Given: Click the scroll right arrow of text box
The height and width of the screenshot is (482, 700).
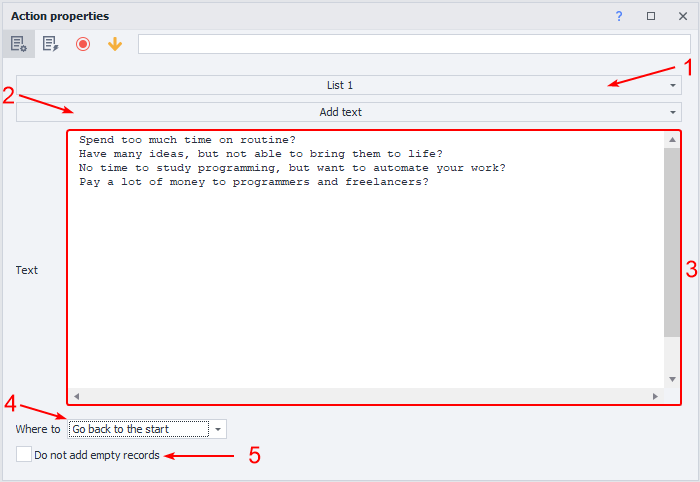Looking at the screenshot, I should point(656,396).
